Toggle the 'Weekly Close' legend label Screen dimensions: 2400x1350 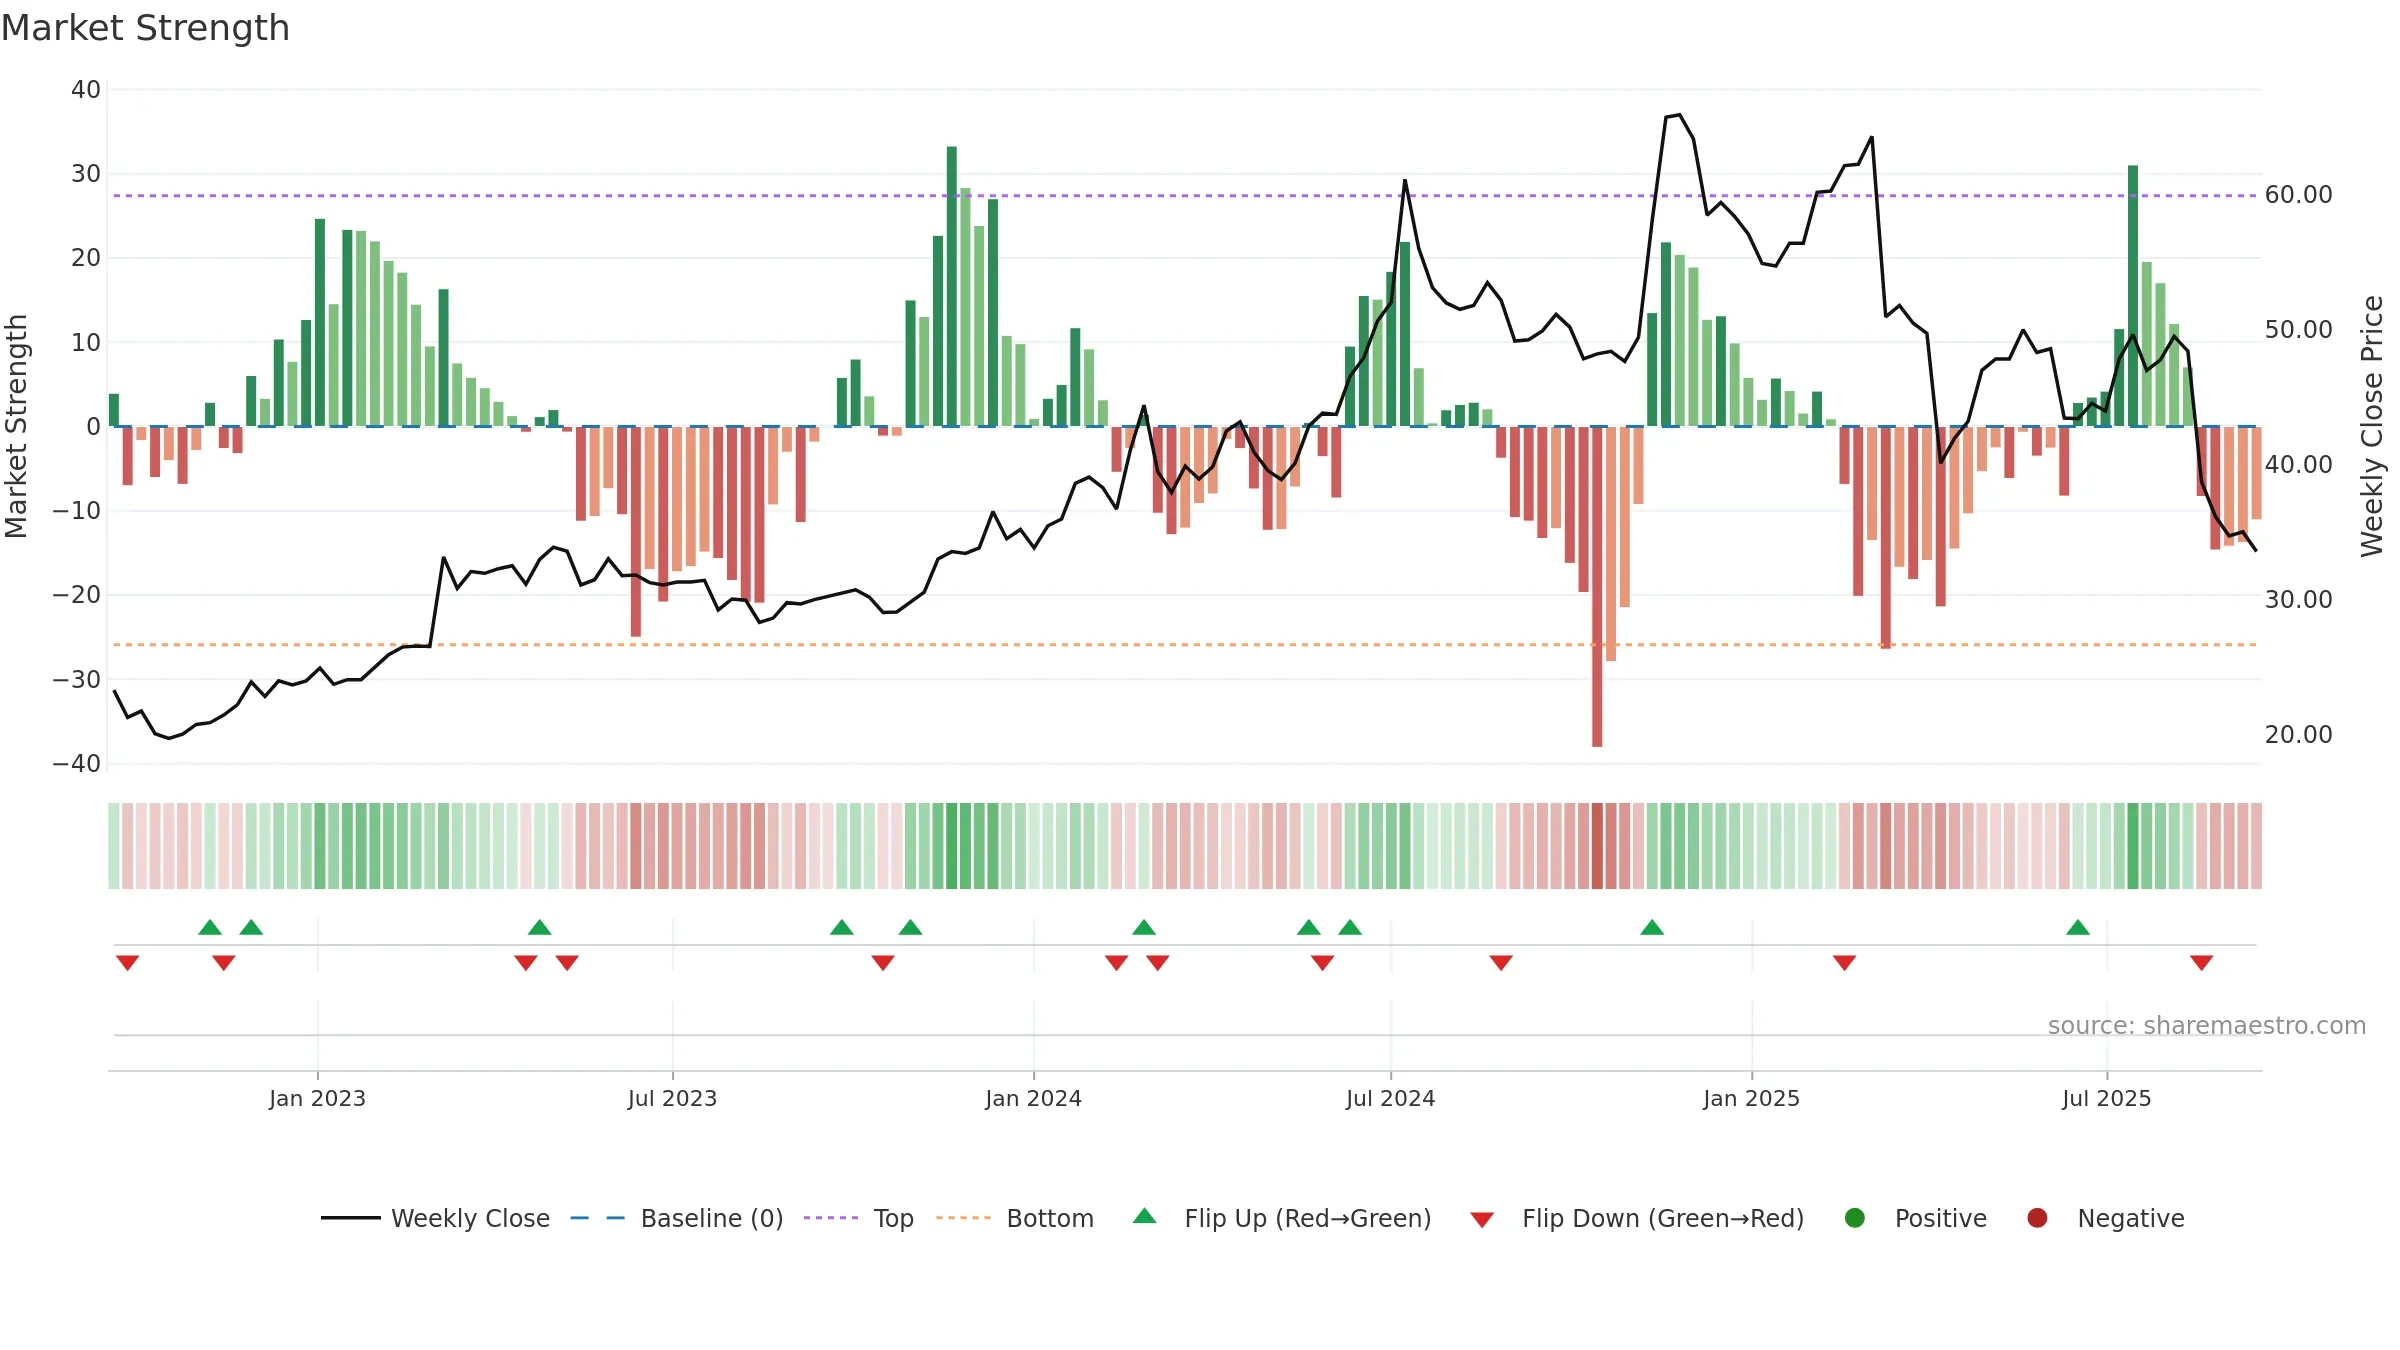coord(470,1218)
